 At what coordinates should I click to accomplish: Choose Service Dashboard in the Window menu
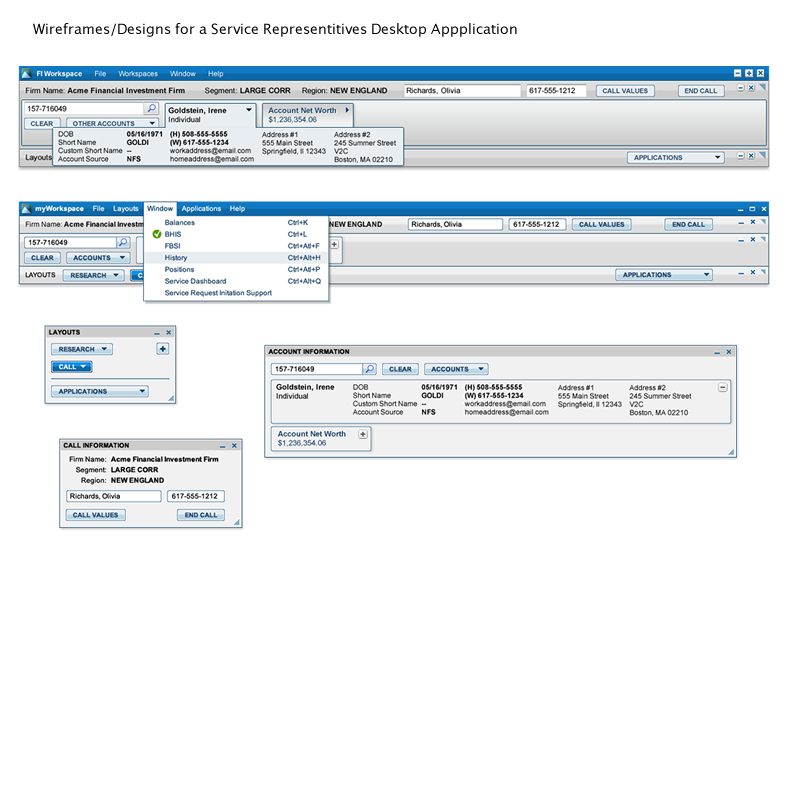(195, 281)
